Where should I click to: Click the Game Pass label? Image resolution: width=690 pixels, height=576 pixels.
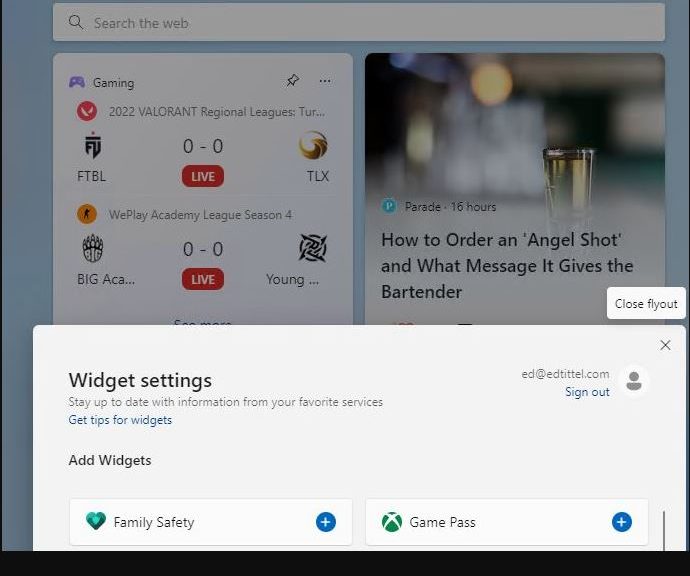(443, 522)
